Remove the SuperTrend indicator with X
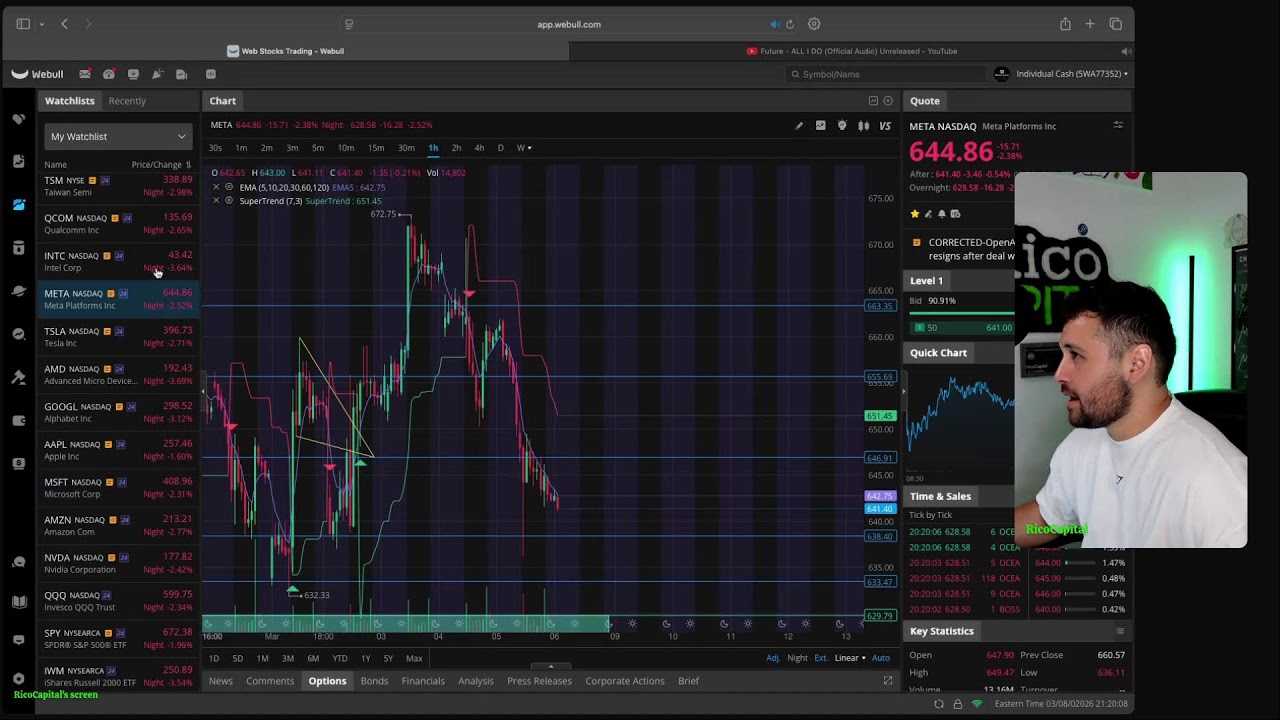The height and width of the screenshot is (720, 1280). (216, 201)
